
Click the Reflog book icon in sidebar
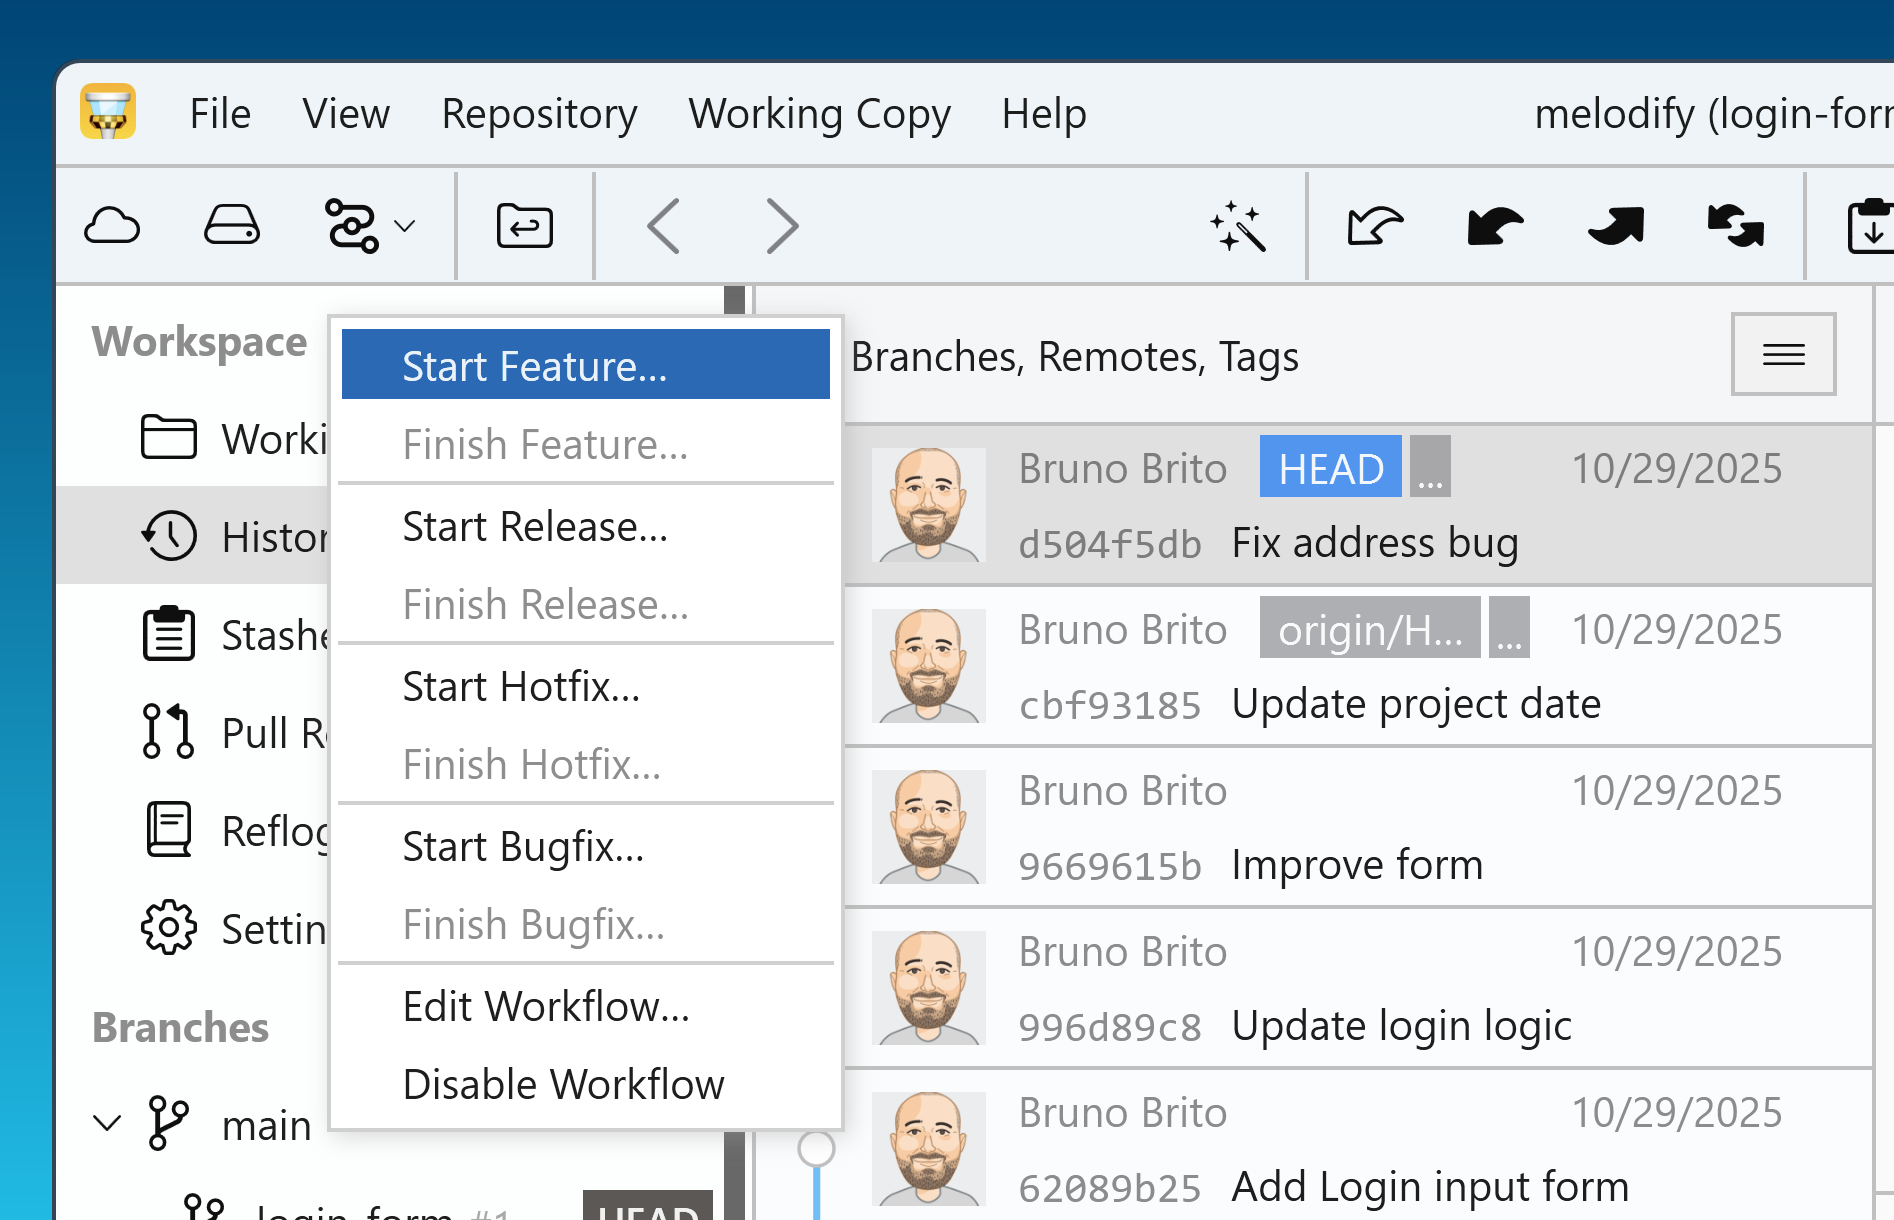pos(169,829)
